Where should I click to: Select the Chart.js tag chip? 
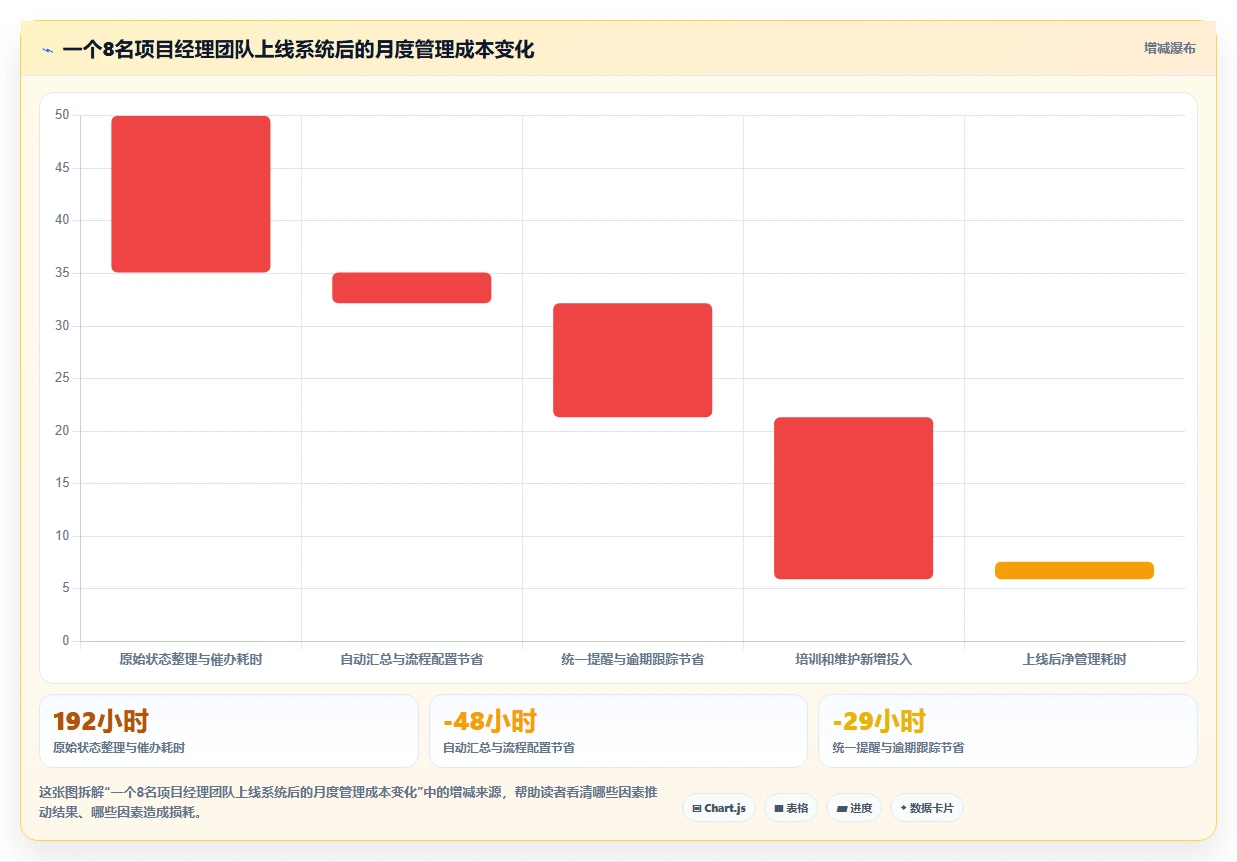pyautogui.click(x=719, y=808)
